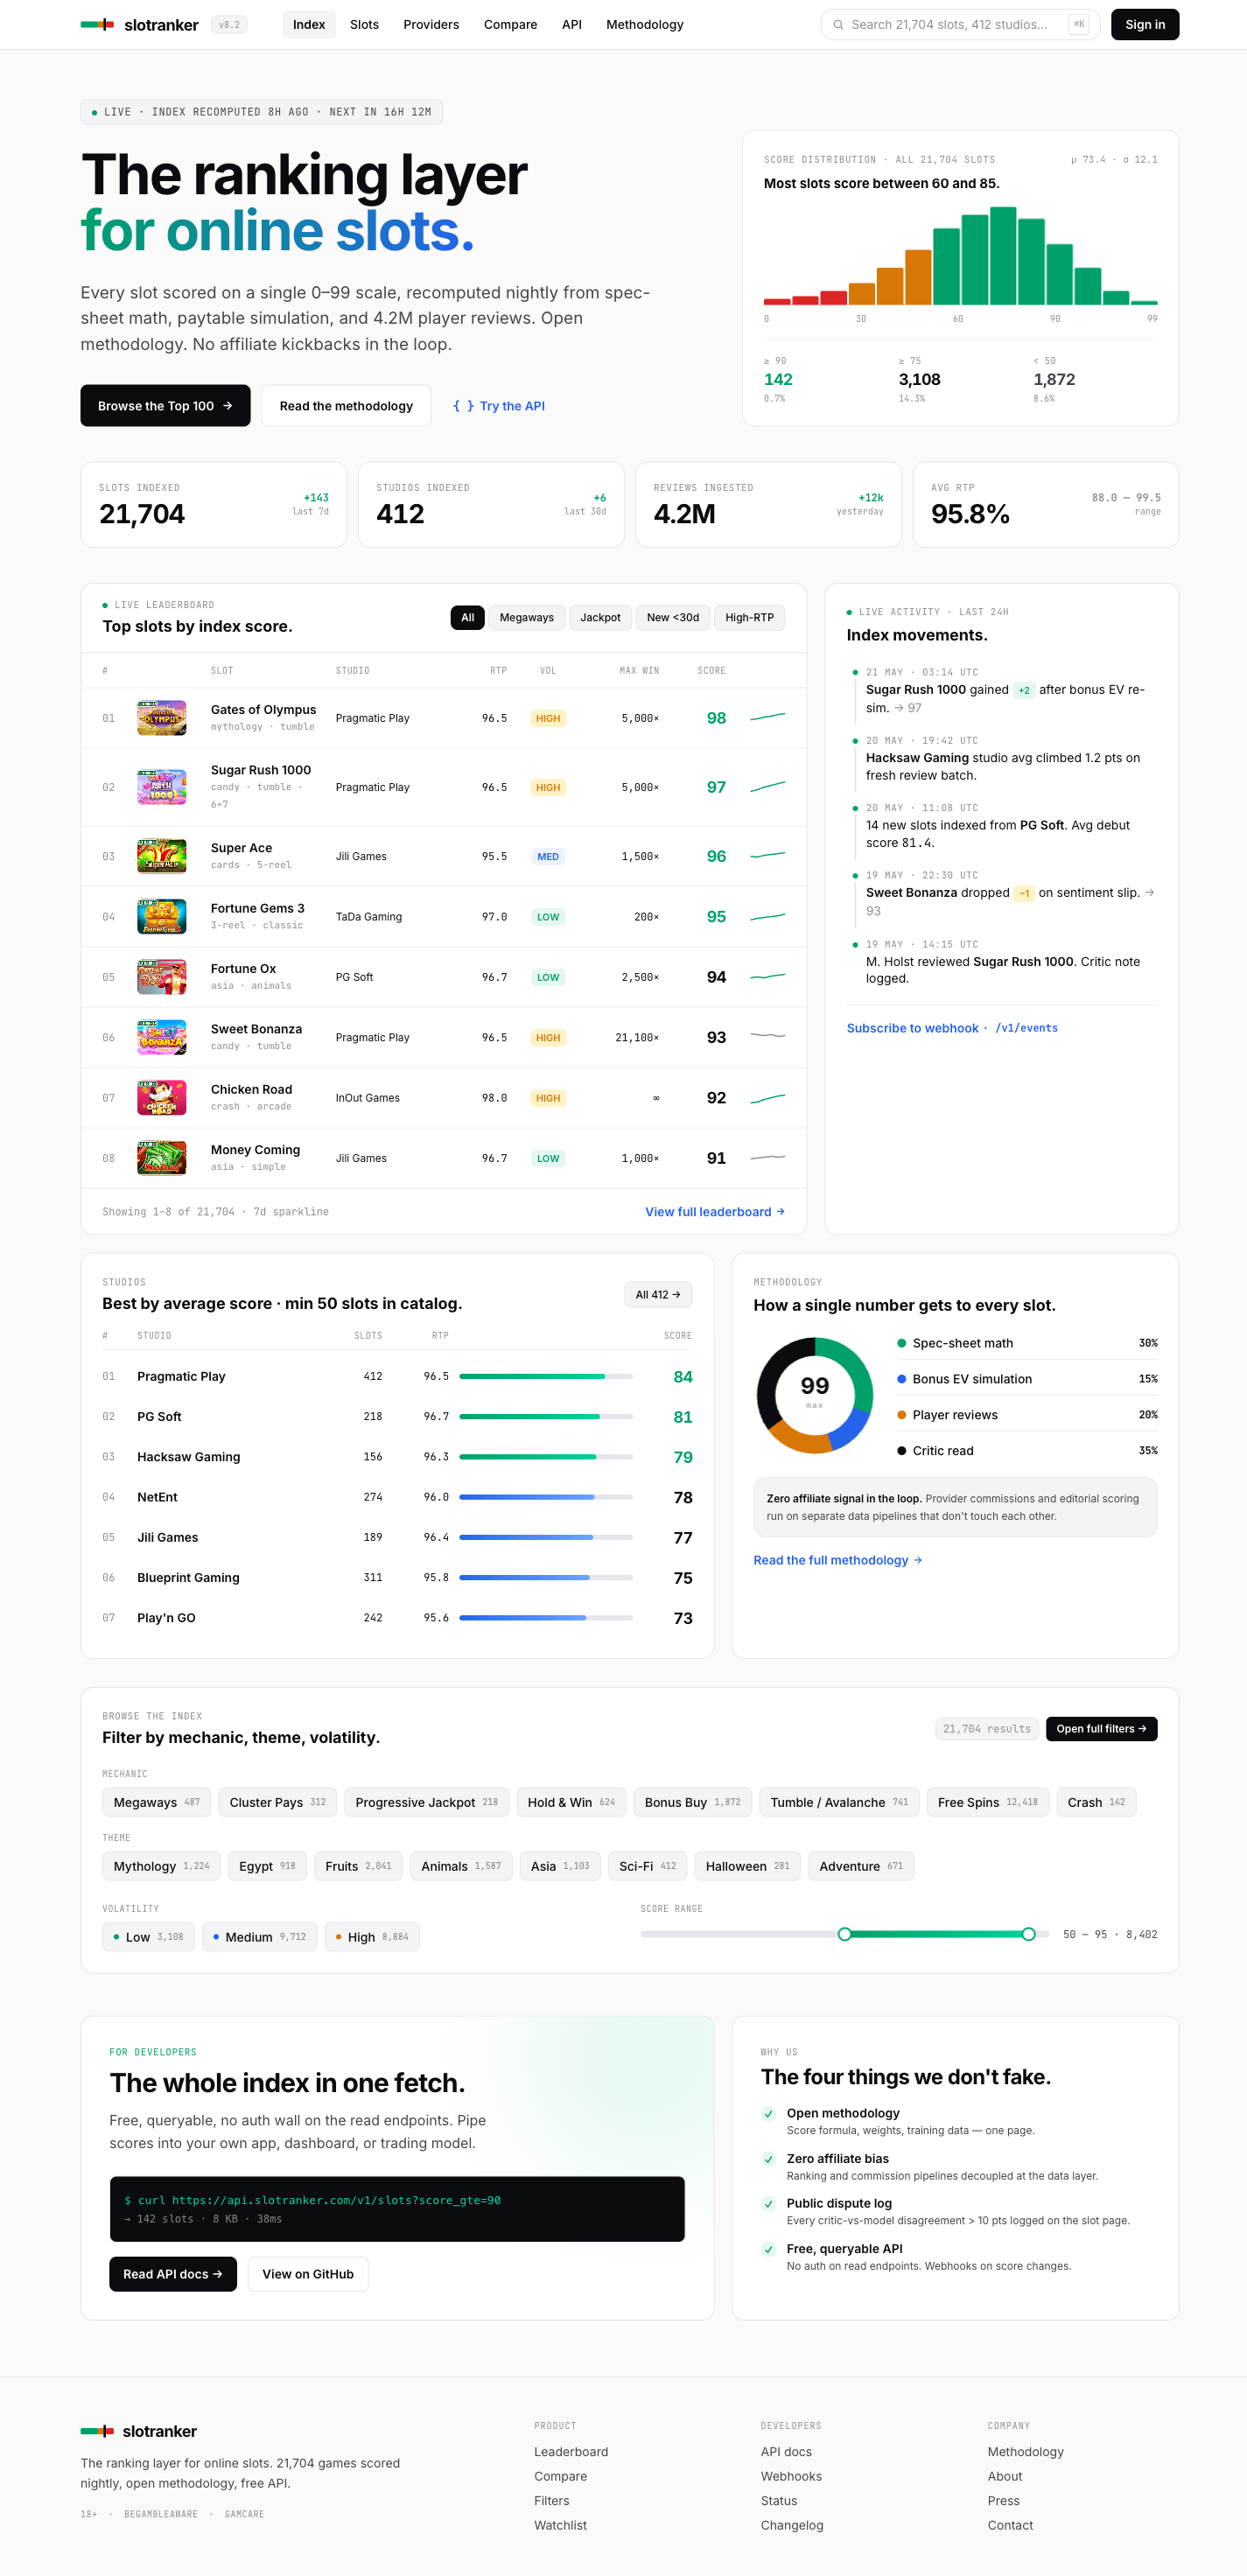Click Open full filters button
This screenshot has height=2576, width=1247.
click(1101, 1728)
